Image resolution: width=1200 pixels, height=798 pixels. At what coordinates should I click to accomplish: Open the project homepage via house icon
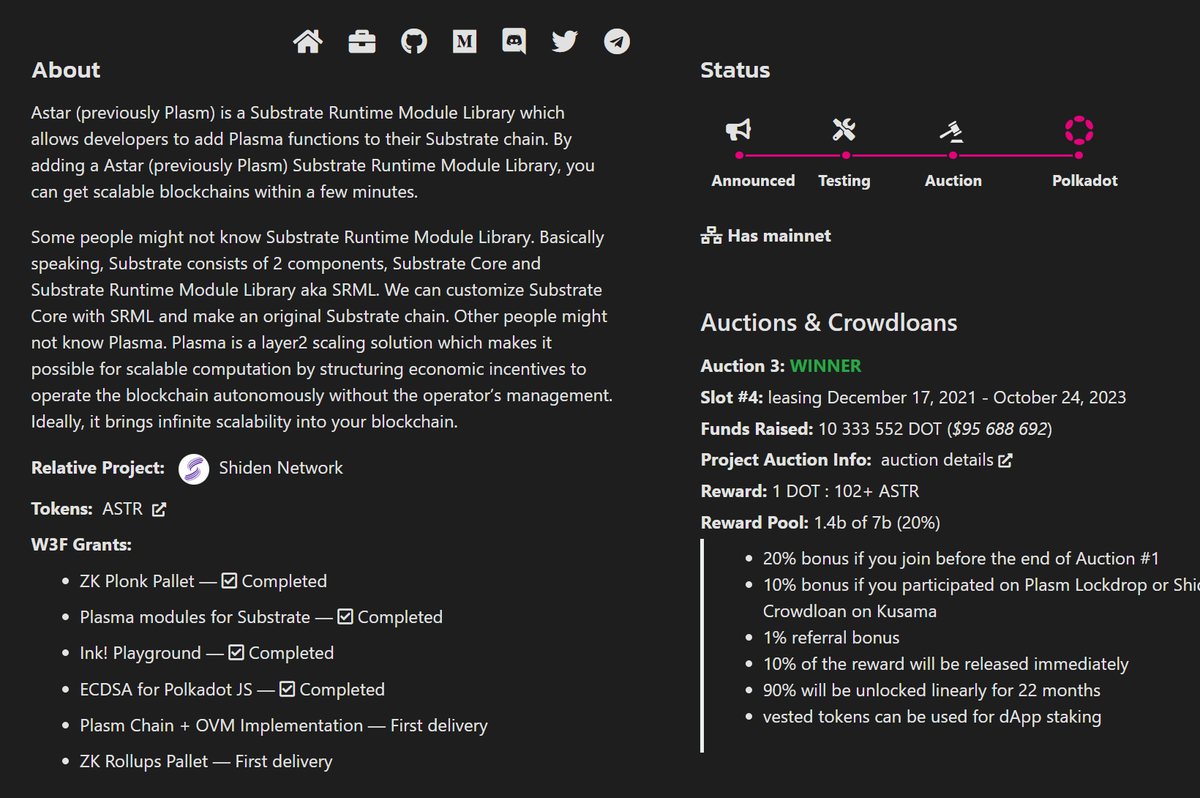click(x=308, y=41)
